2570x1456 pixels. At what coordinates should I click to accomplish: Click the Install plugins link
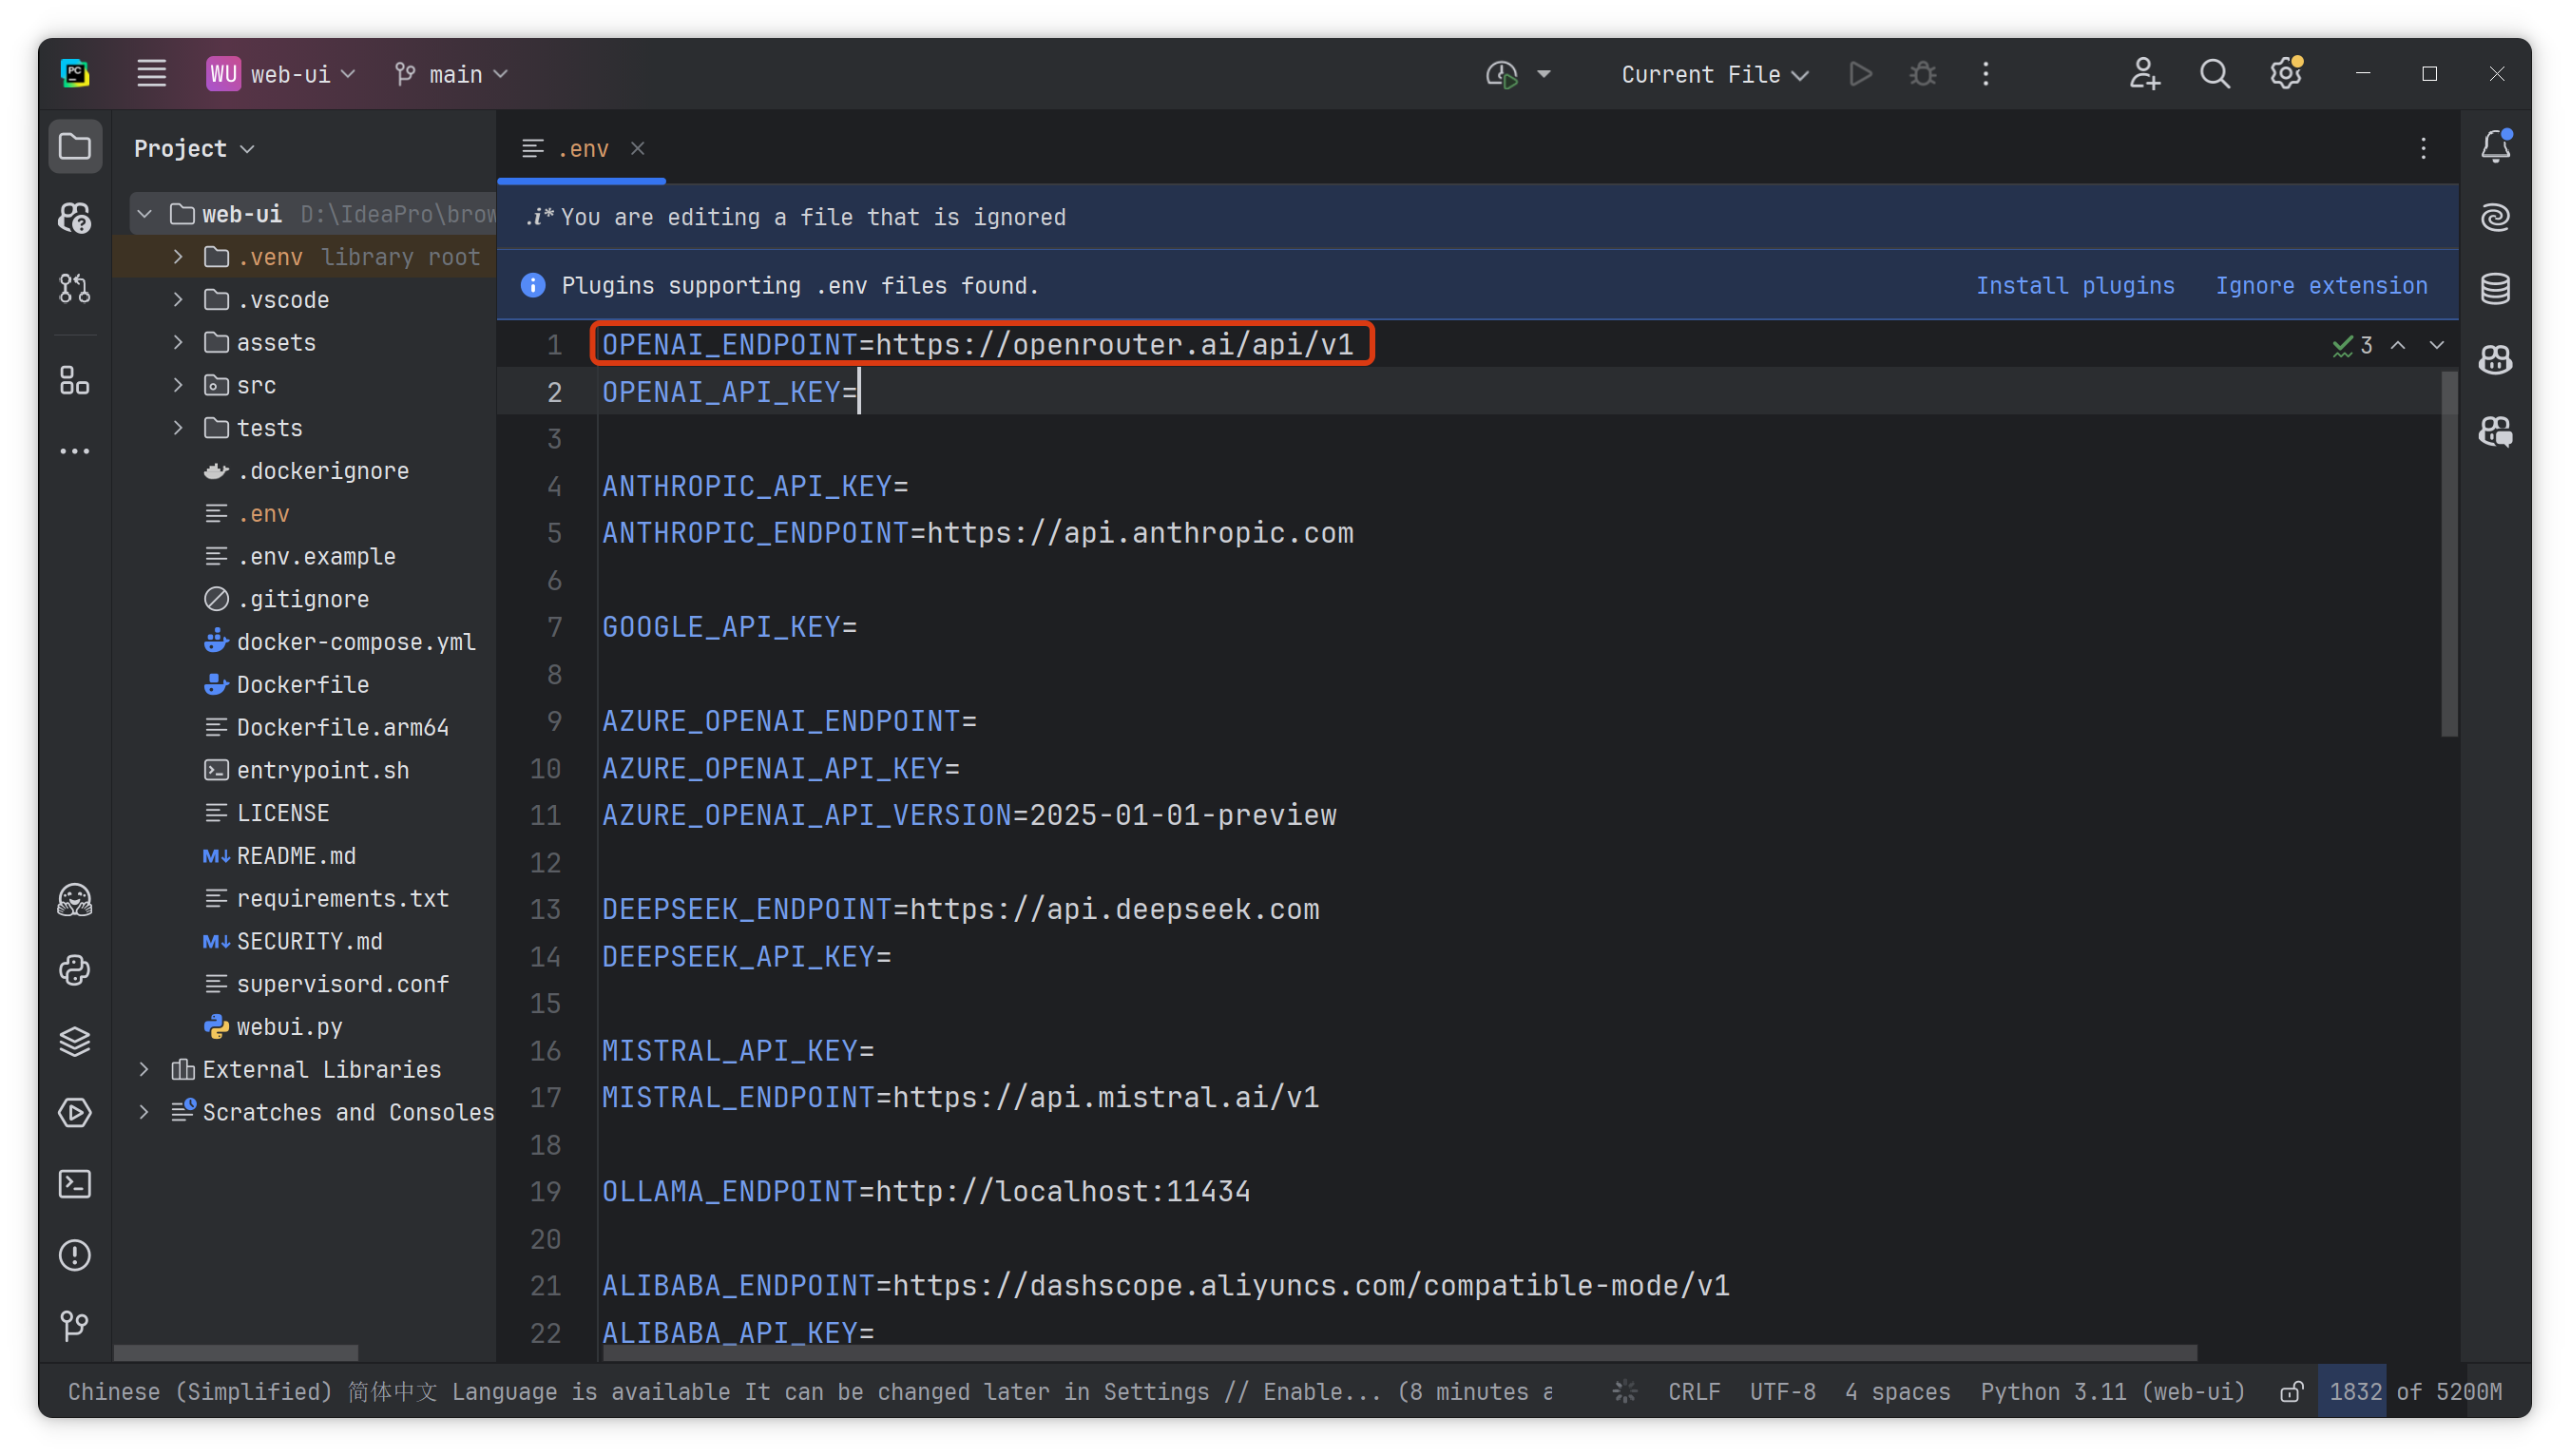tap(2074, 286)
